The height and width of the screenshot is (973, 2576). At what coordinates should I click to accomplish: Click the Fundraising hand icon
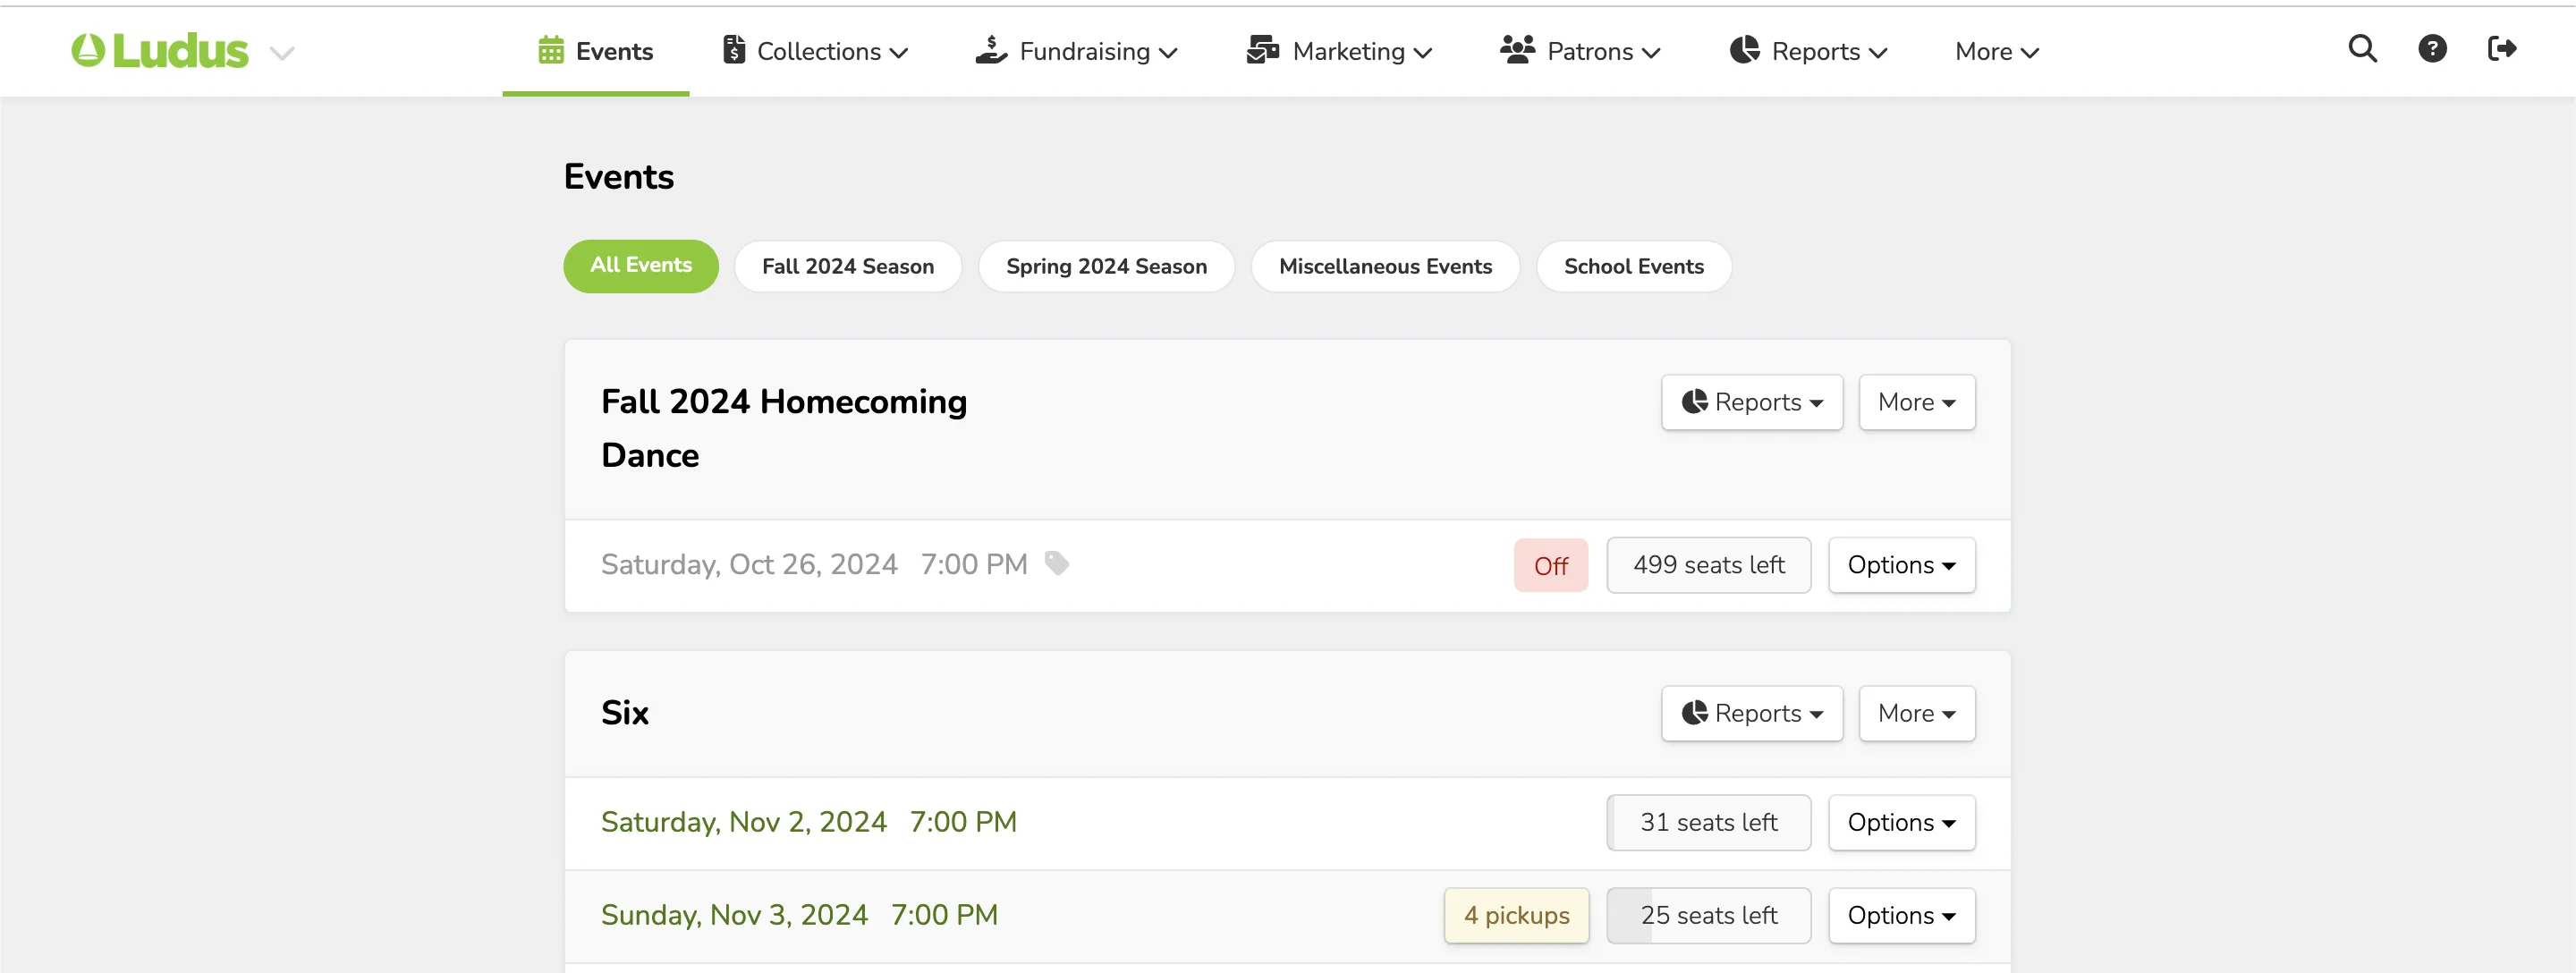(991, 50)
